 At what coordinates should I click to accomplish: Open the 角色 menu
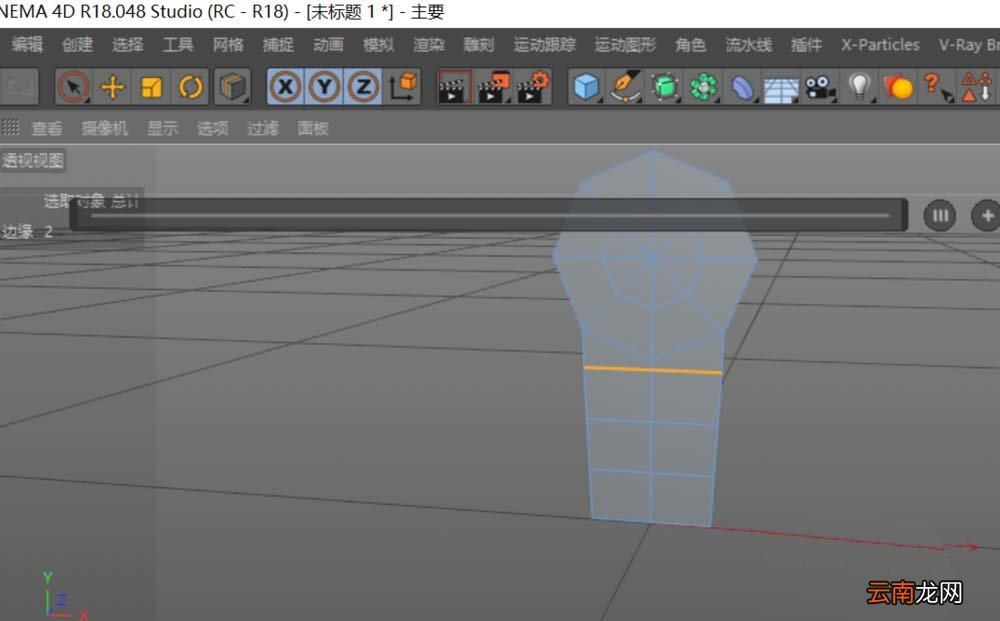click(x=690, y=44)
